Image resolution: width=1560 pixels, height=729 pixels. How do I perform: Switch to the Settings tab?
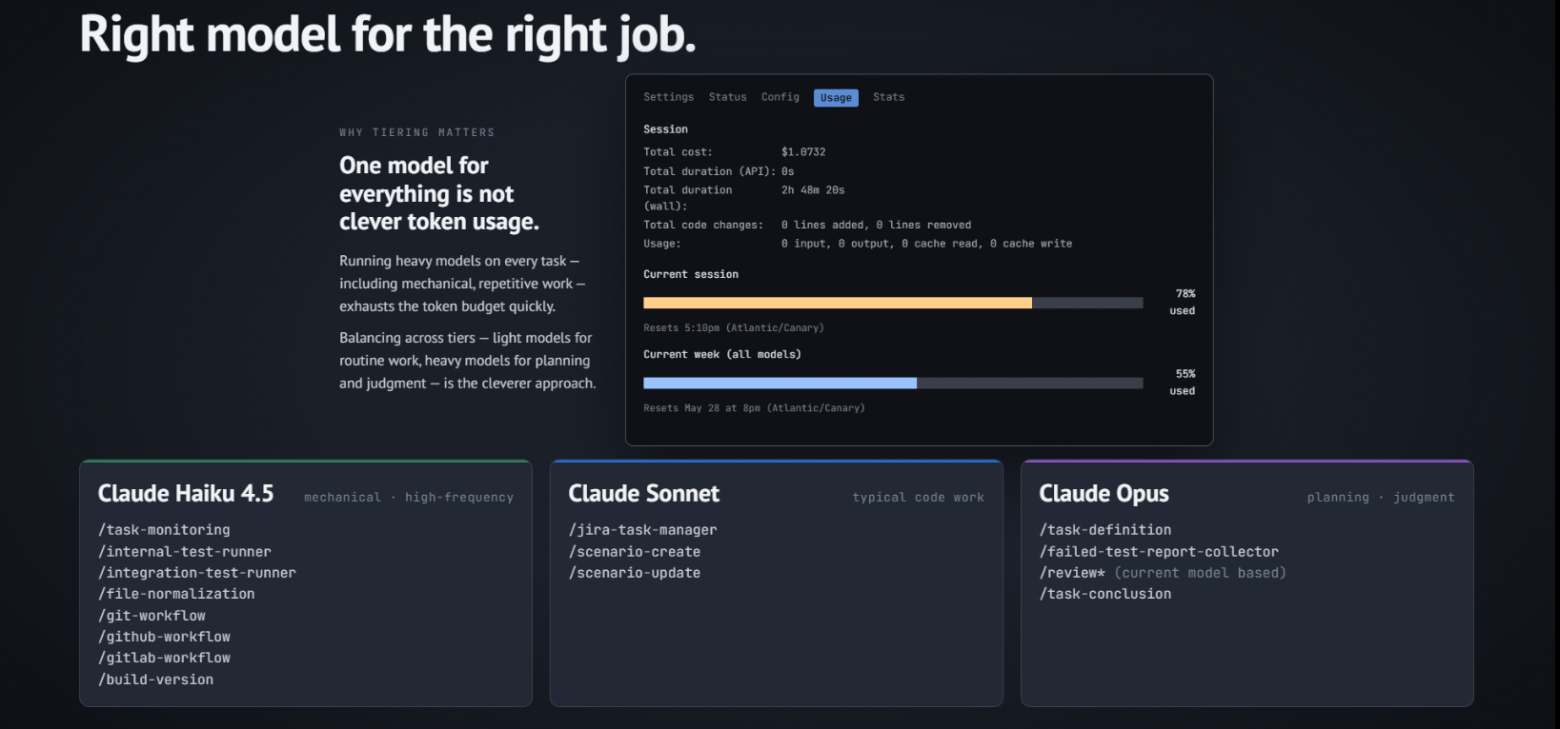668,97
